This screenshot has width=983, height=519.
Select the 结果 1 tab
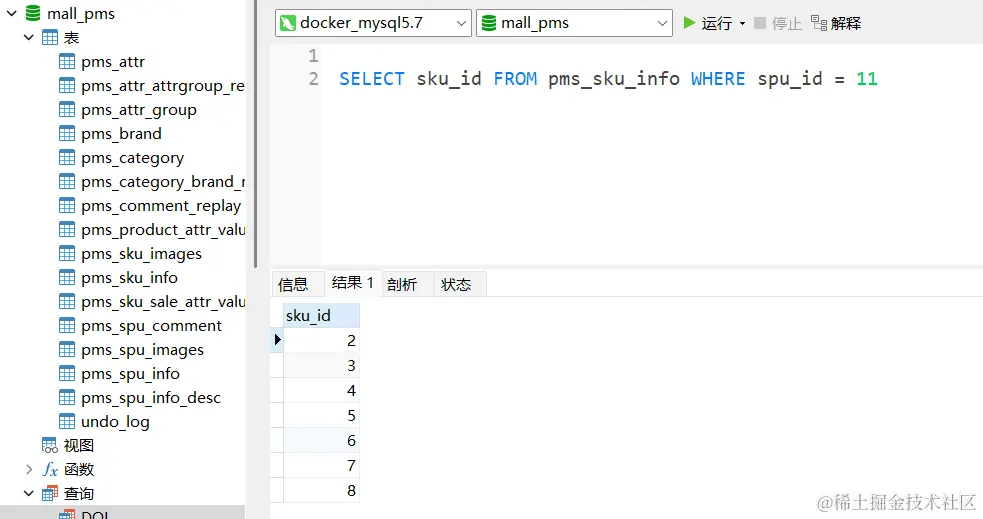pyautogui.click(x=353, y=283)
